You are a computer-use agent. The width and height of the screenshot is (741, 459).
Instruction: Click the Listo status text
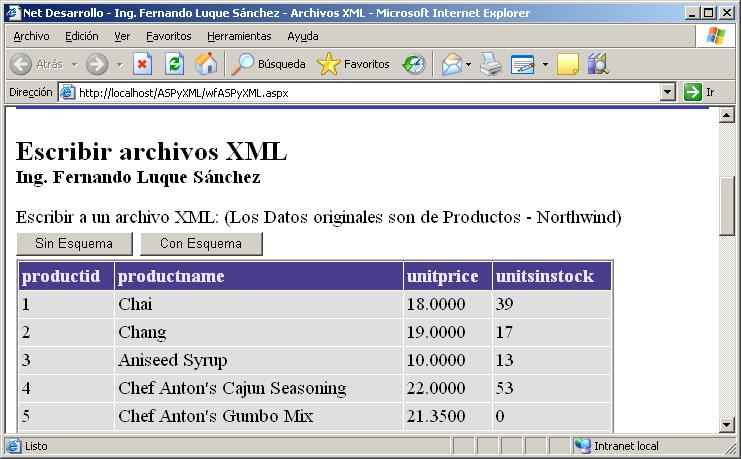(x=36, y=446)
